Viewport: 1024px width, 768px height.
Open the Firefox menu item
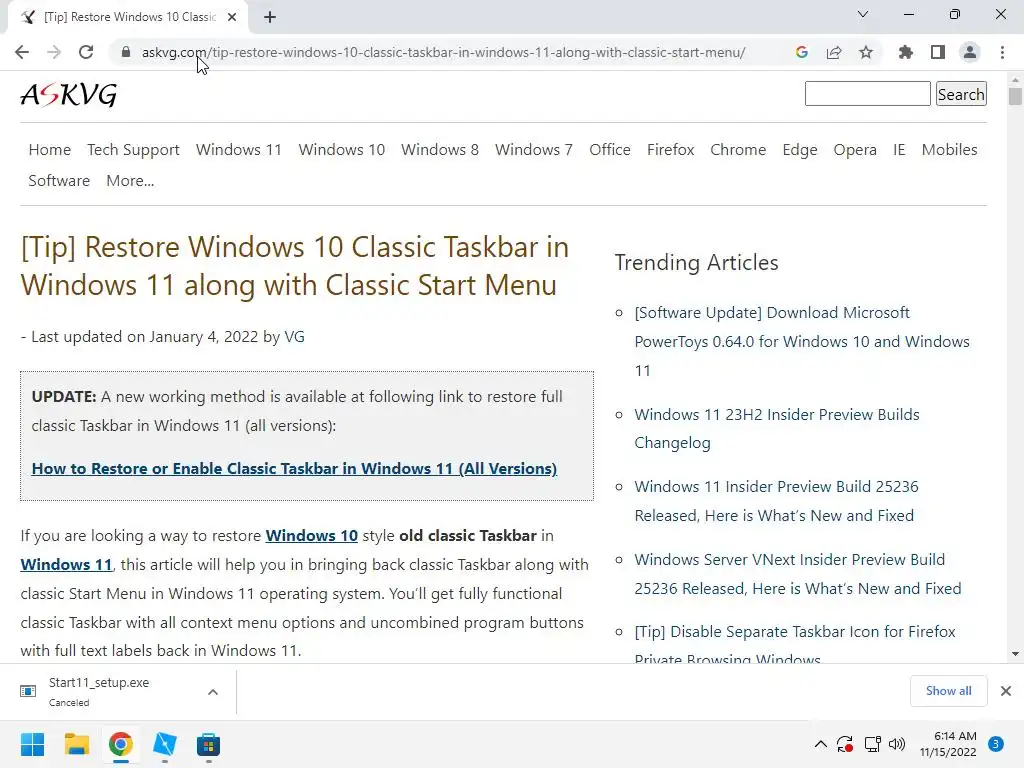(671, 150)
